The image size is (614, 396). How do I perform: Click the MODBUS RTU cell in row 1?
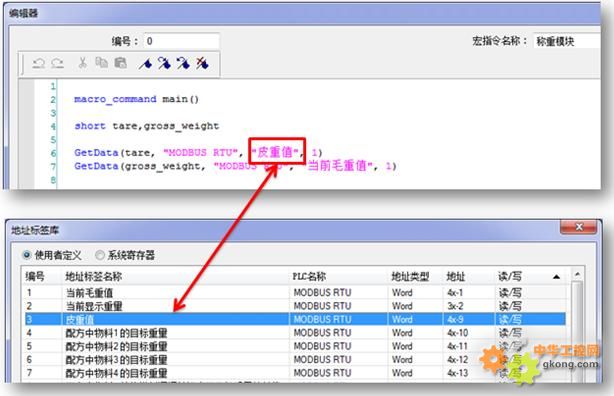[x=322, y=293]
